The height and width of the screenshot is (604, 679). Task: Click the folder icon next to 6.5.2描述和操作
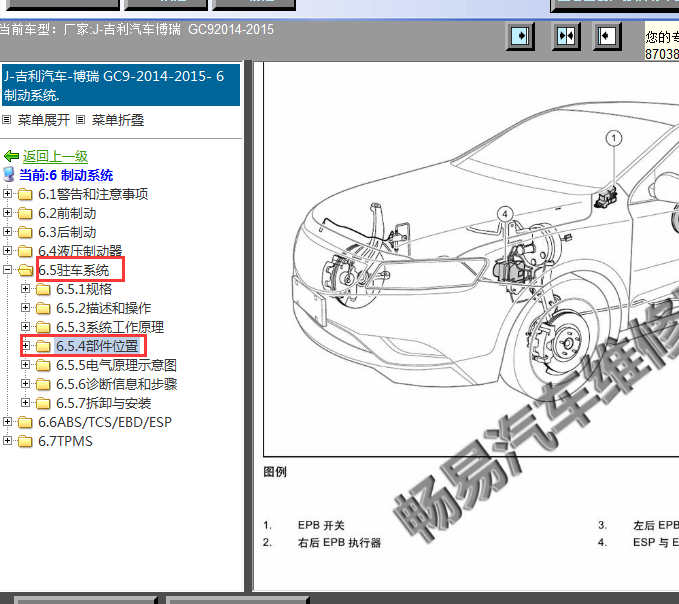(43, 308)
